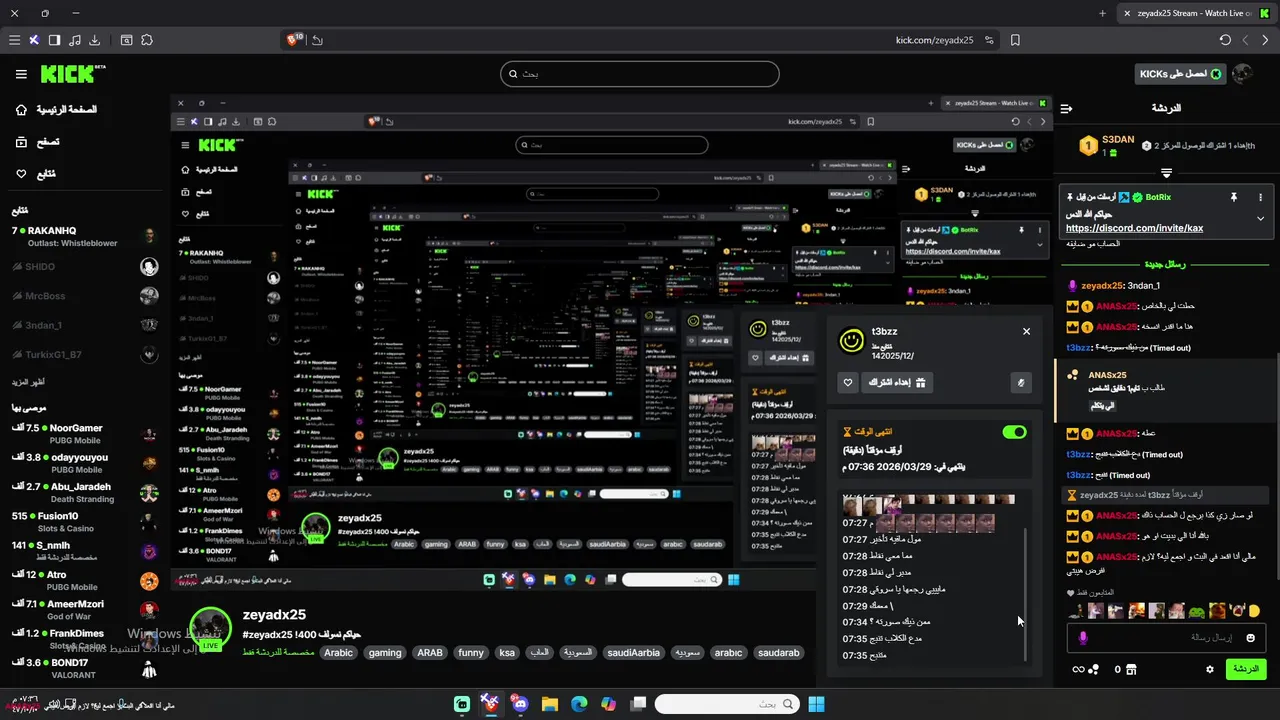Click the saudiAarbia tag below the stream
Image resolution: width=1280 pixels, height=720 pixels.
633,652
